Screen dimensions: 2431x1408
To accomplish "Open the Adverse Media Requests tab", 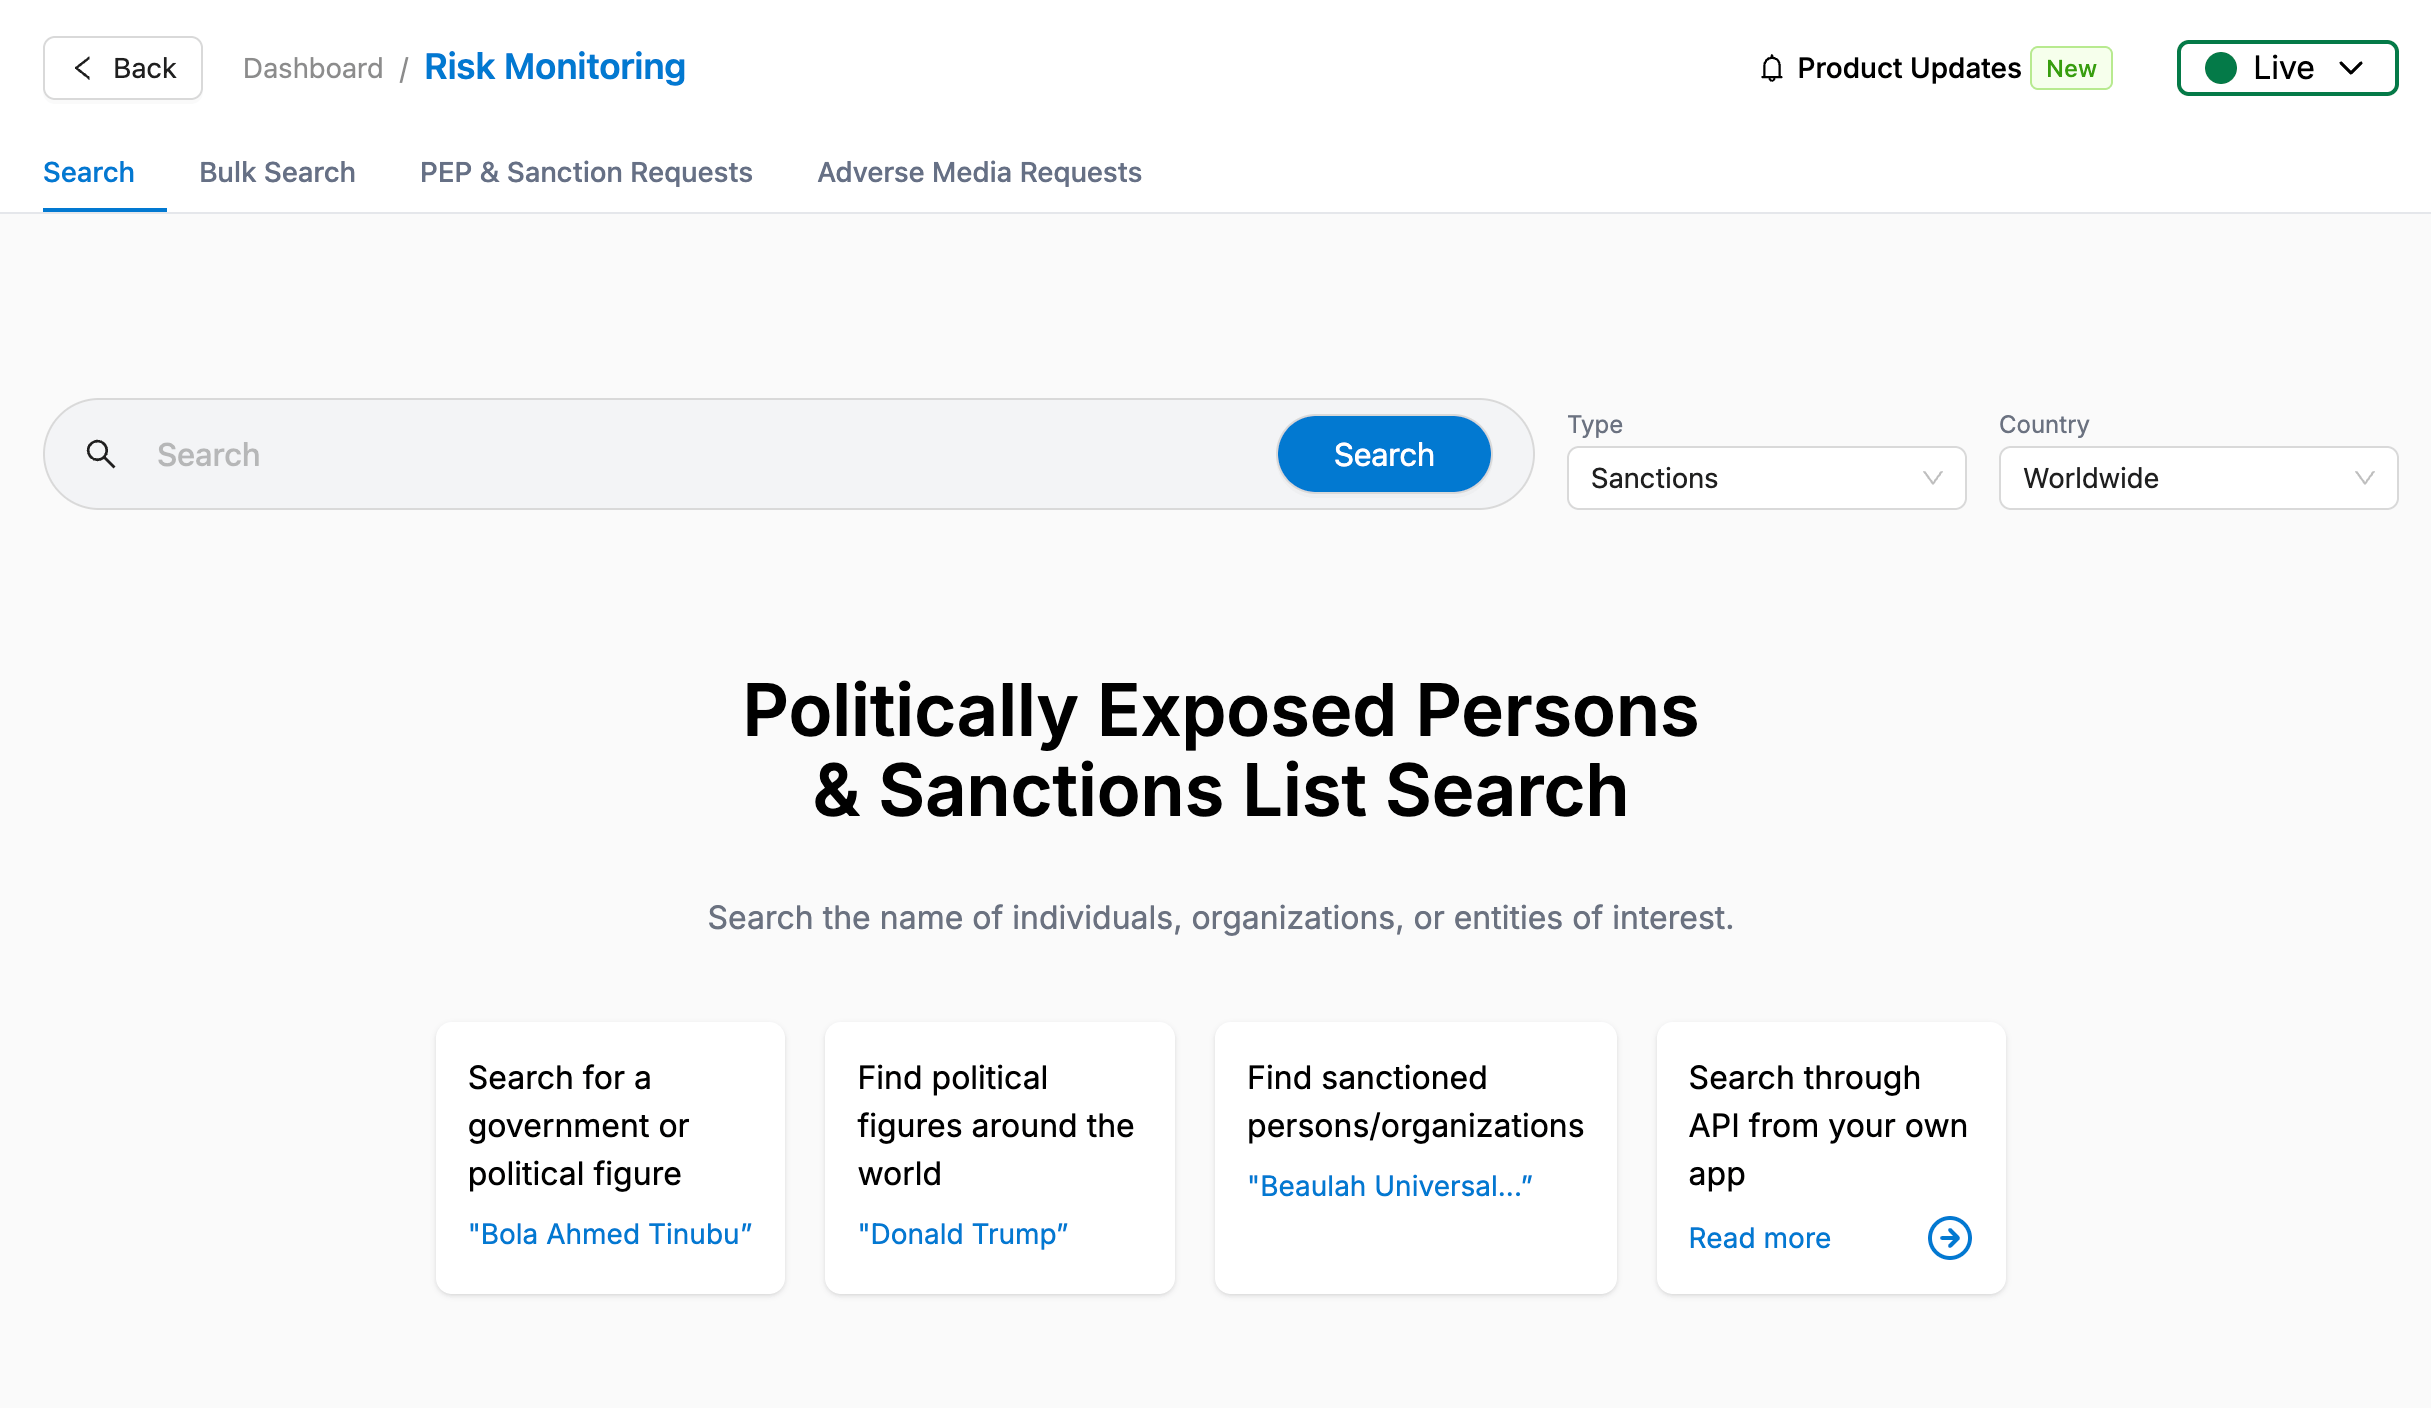I will 979,172.
